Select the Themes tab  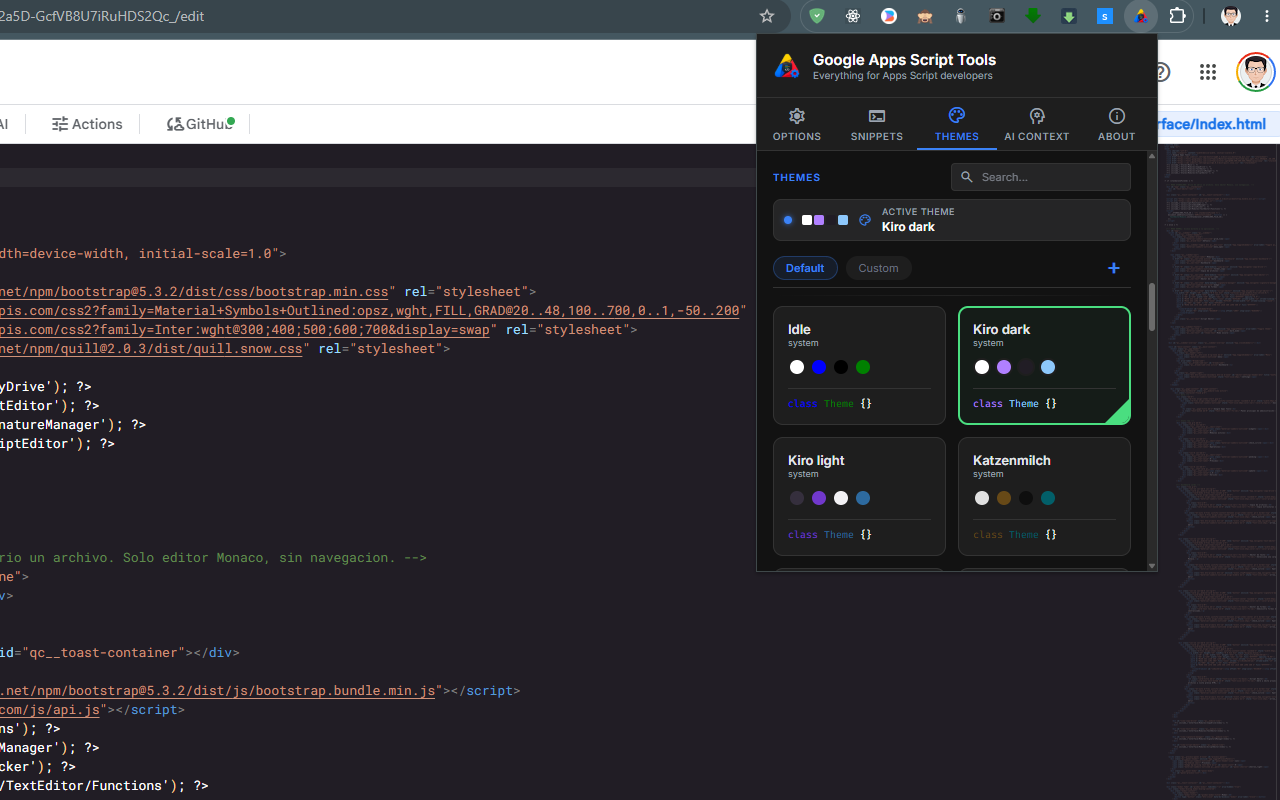(957, 125)
